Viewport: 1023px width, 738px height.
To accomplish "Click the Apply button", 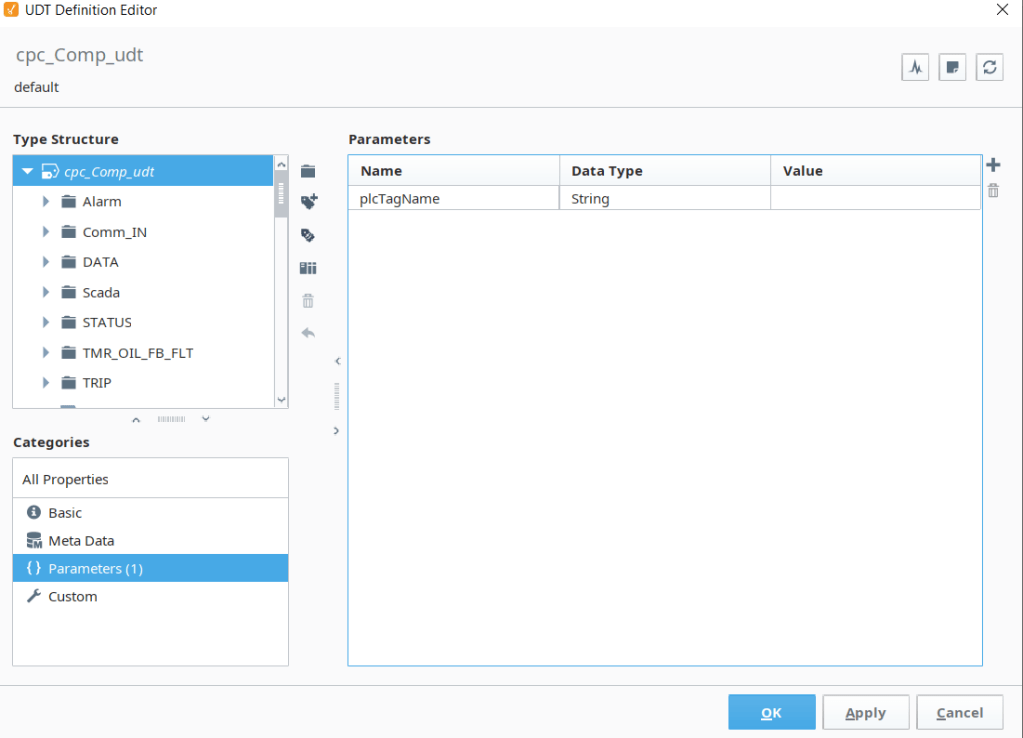I will pos(865,712).
